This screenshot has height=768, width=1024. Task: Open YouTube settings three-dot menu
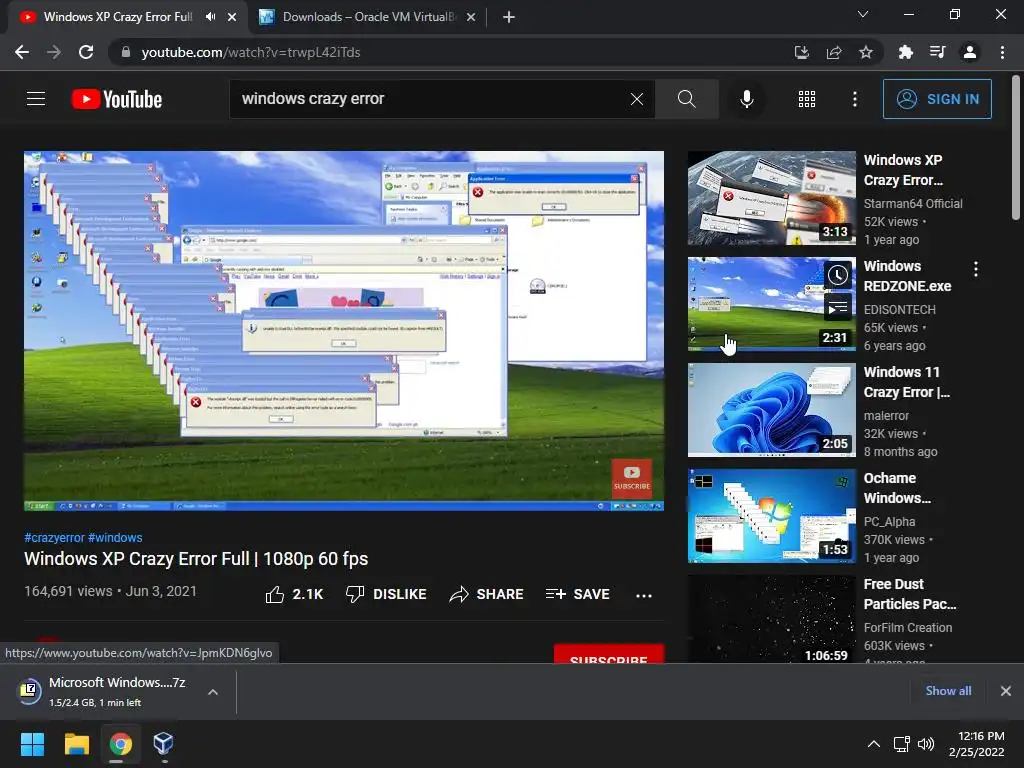click(x=855, y=99)
